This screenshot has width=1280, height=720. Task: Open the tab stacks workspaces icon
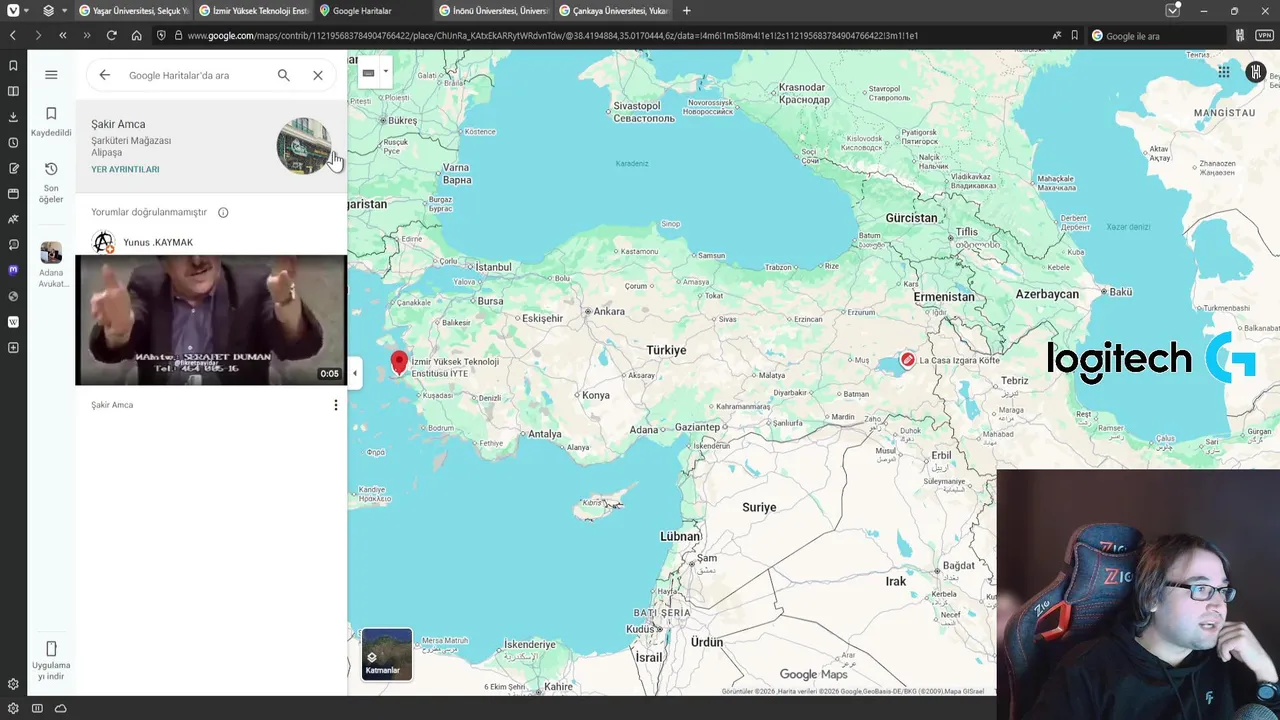(x=49, y=11)
